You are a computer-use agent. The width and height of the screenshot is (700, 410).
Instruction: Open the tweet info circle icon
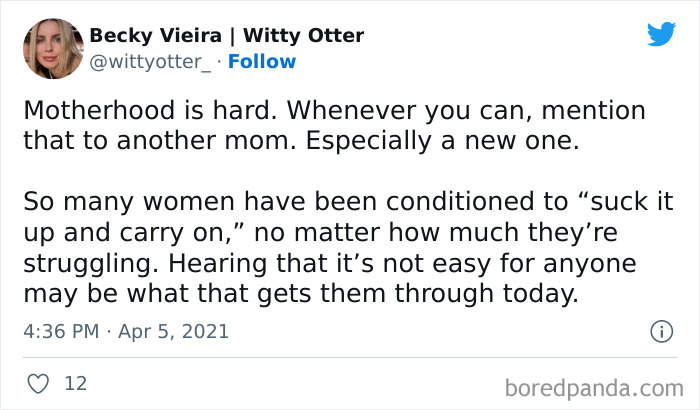pyautogui.click(x=660, y=331)
